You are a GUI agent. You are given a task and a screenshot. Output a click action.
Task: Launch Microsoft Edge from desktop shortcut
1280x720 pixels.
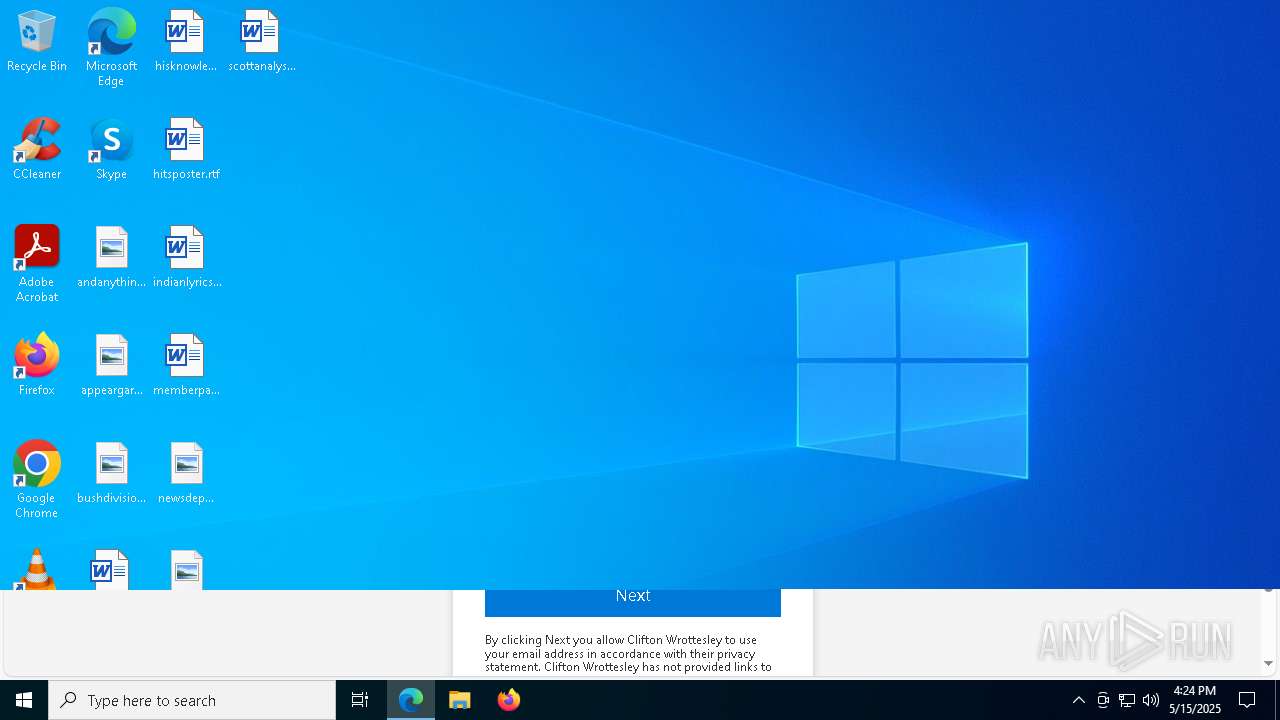[x=111, y=47]
